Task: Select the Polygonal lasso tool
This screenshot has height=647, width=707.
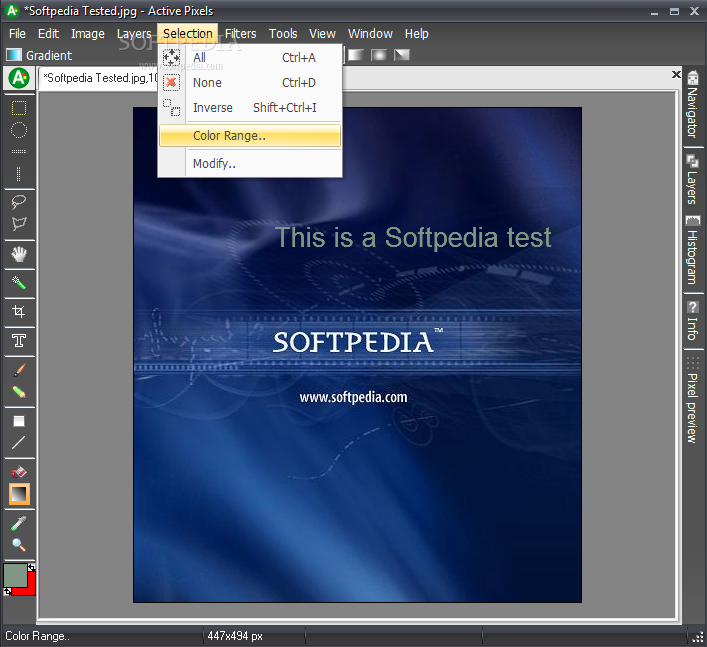Action: point(18,224)
